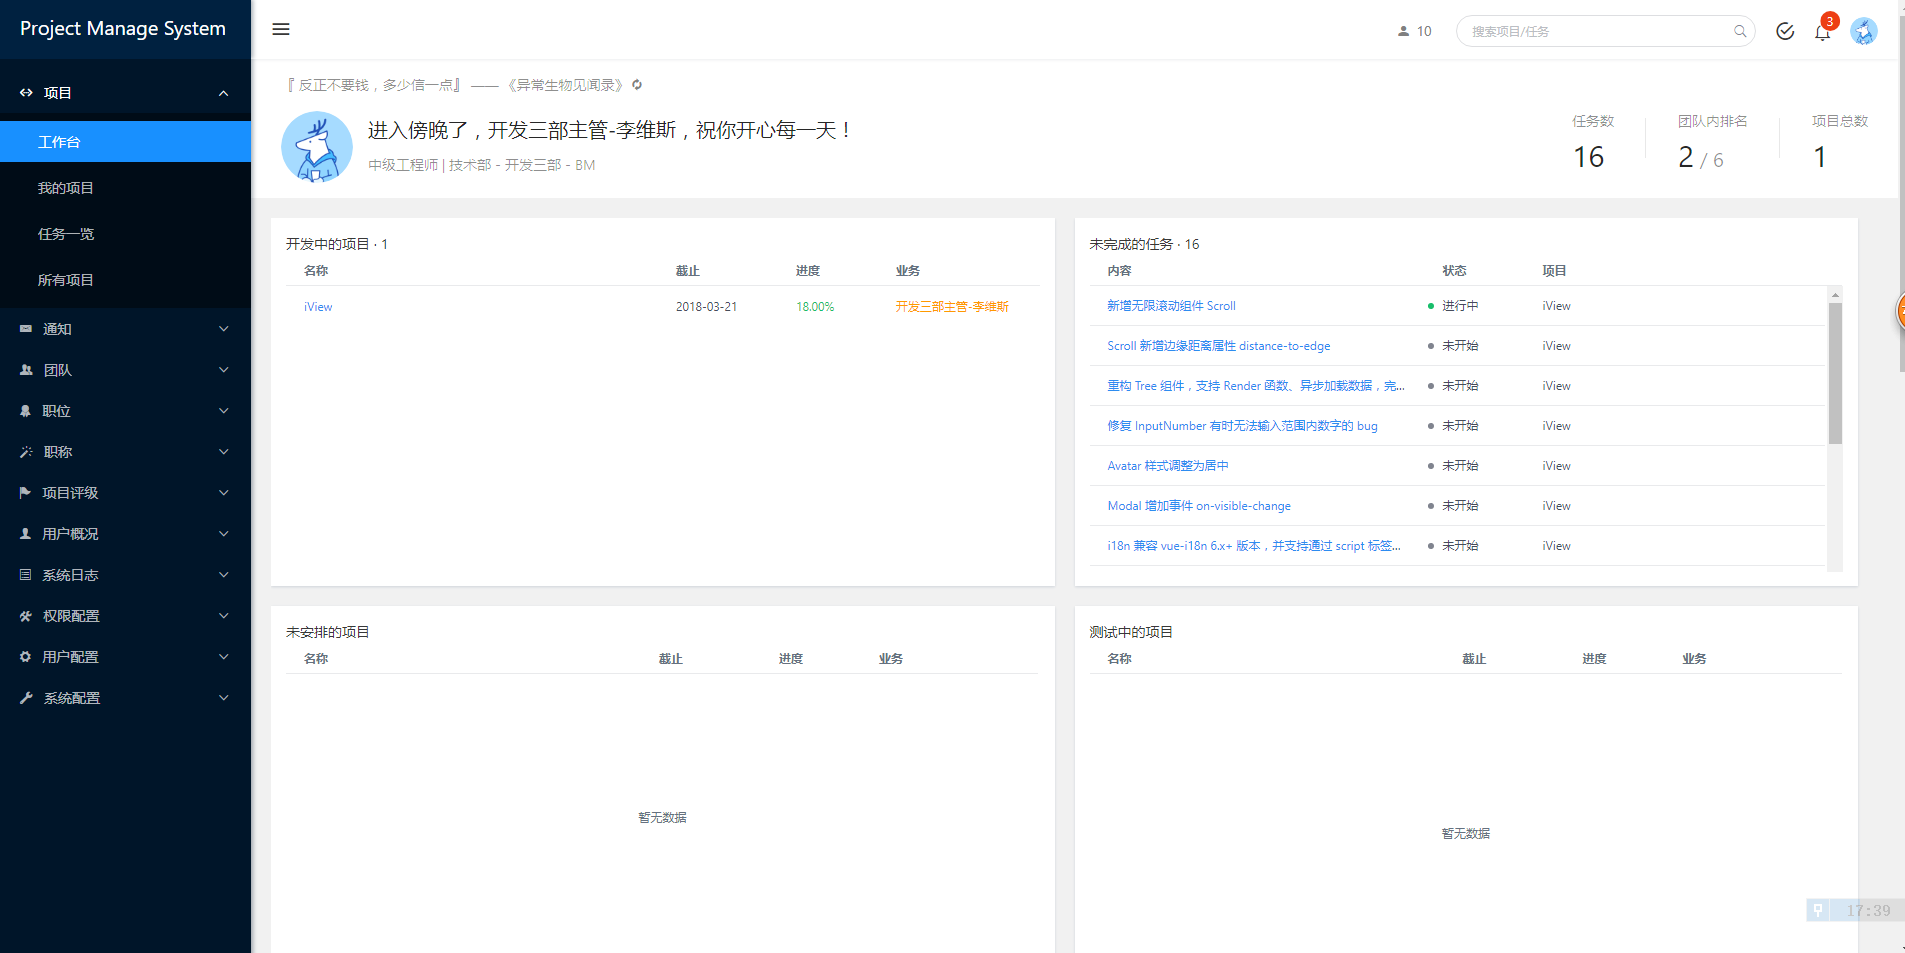Click the 用户配置 gear icon
This screenshot has width=1905, height=953.
(25, 657)
